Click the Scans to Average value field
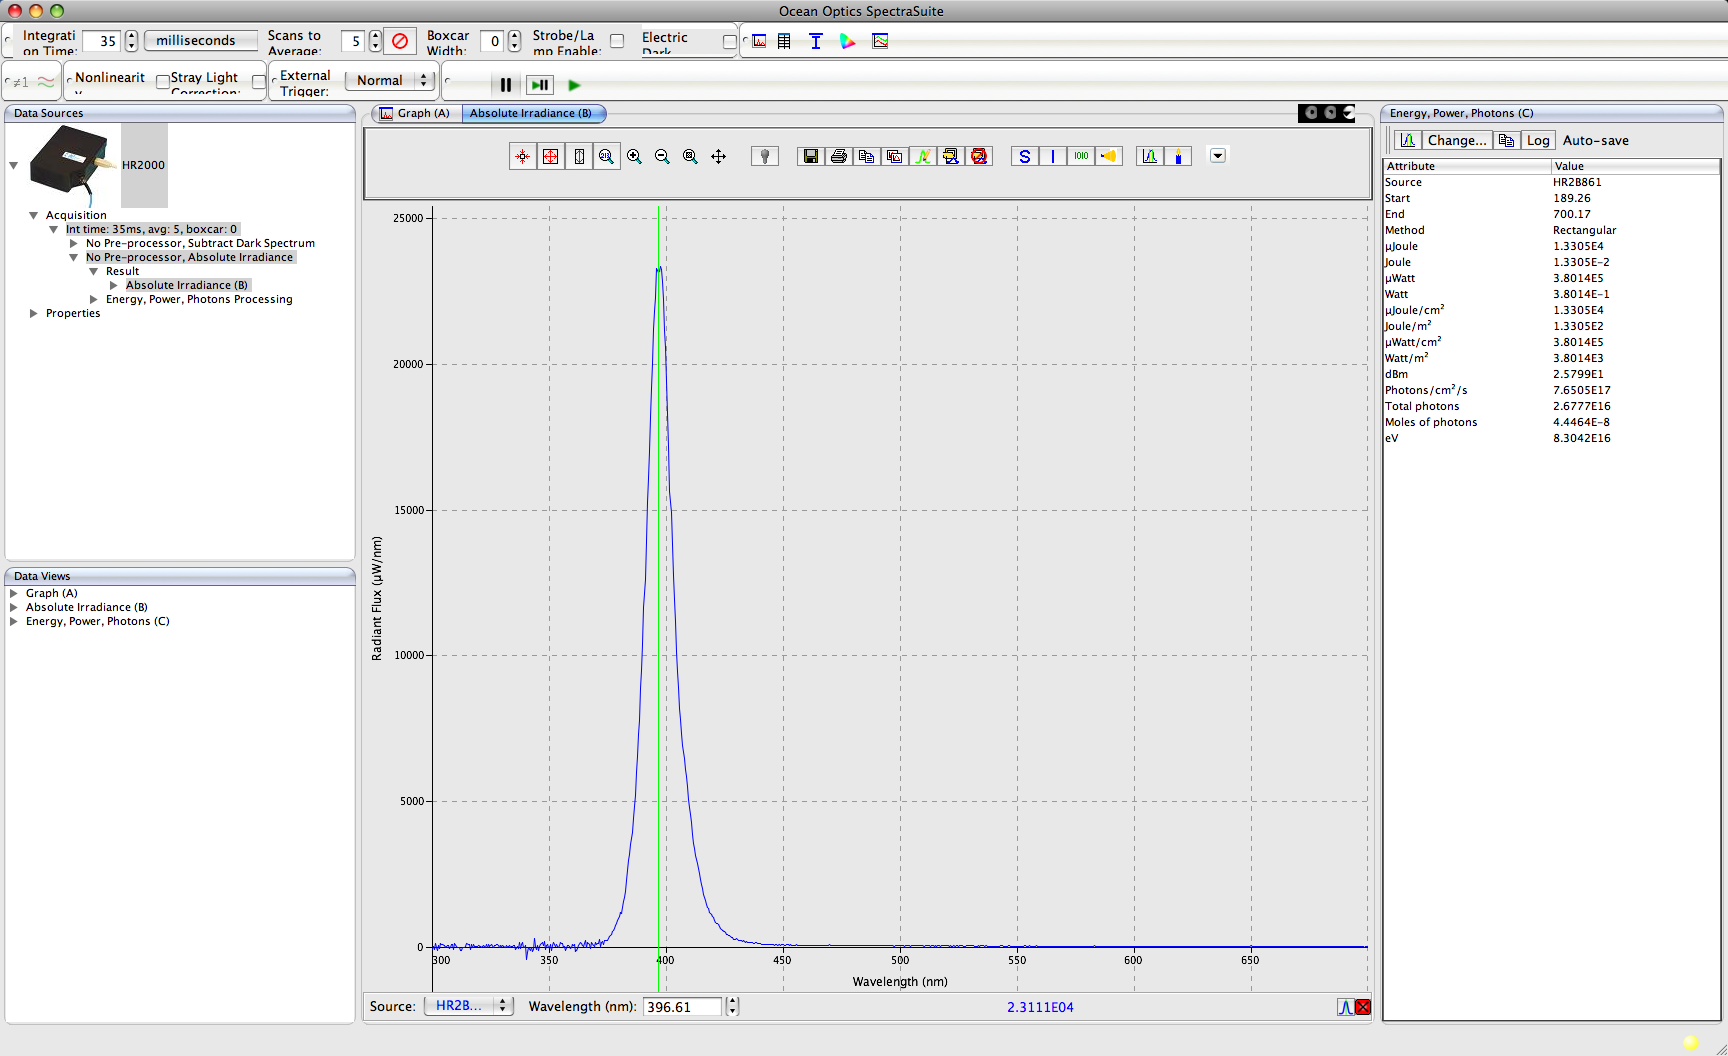Screen dimensions: 1728x1056 click(x=354, y=41)
